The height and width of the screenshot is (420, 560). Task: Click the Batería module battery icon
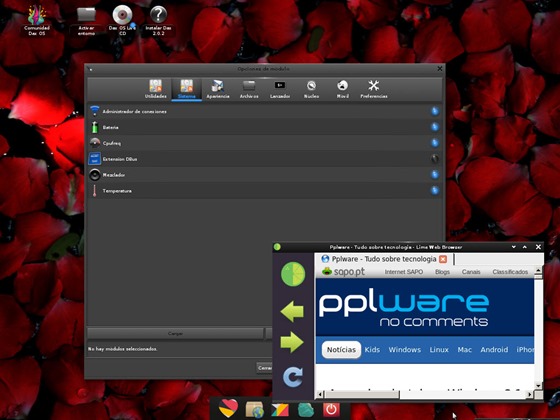tap(95, 127)
